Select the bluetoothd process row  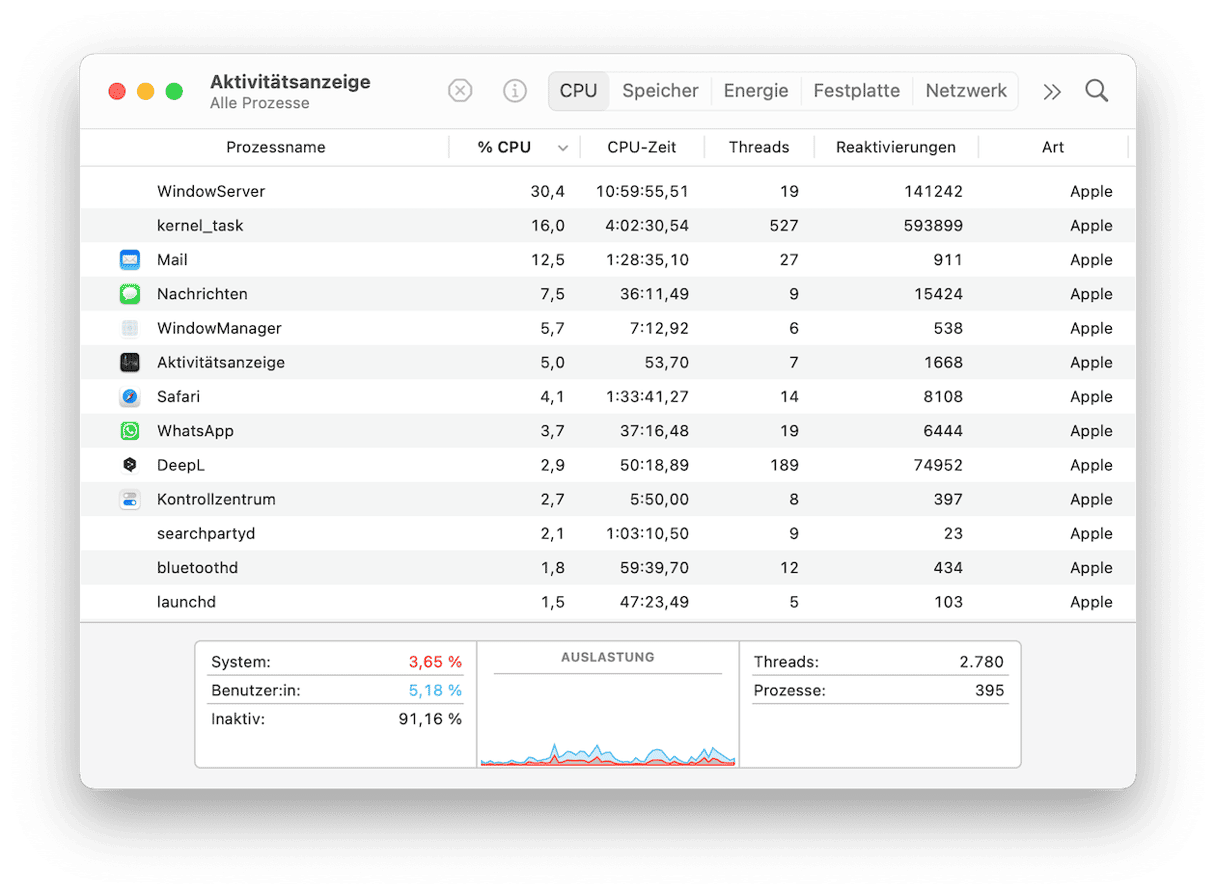(608, 568)
